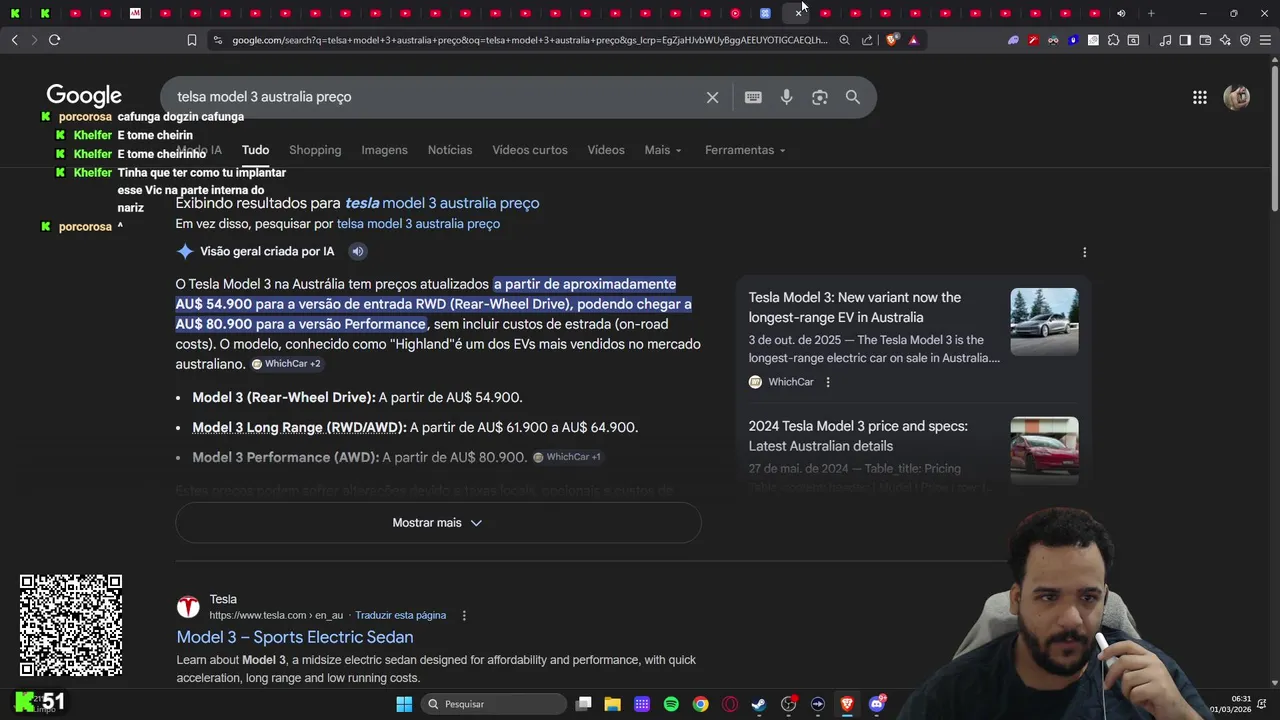
Task: Open Brave Rewards triangle icon
Action: (913, 40)
